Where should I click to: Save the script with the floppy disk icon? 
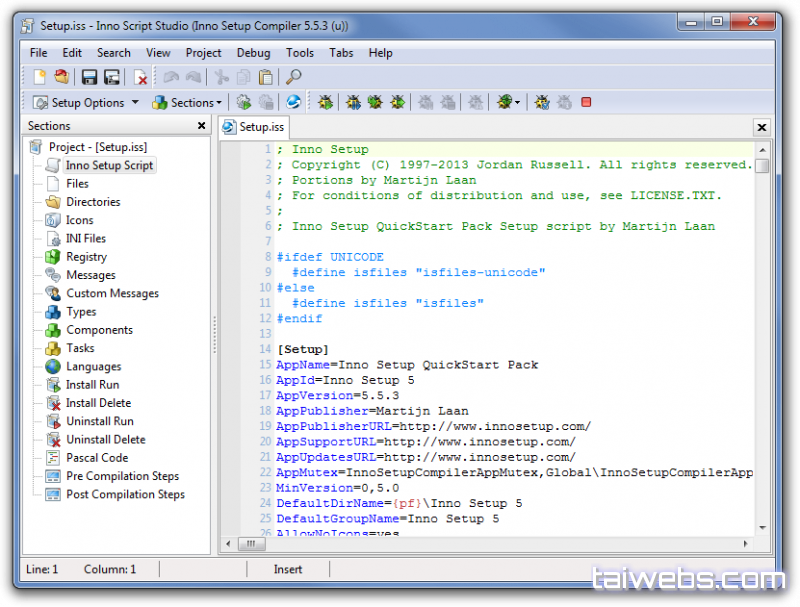point(89,77)
